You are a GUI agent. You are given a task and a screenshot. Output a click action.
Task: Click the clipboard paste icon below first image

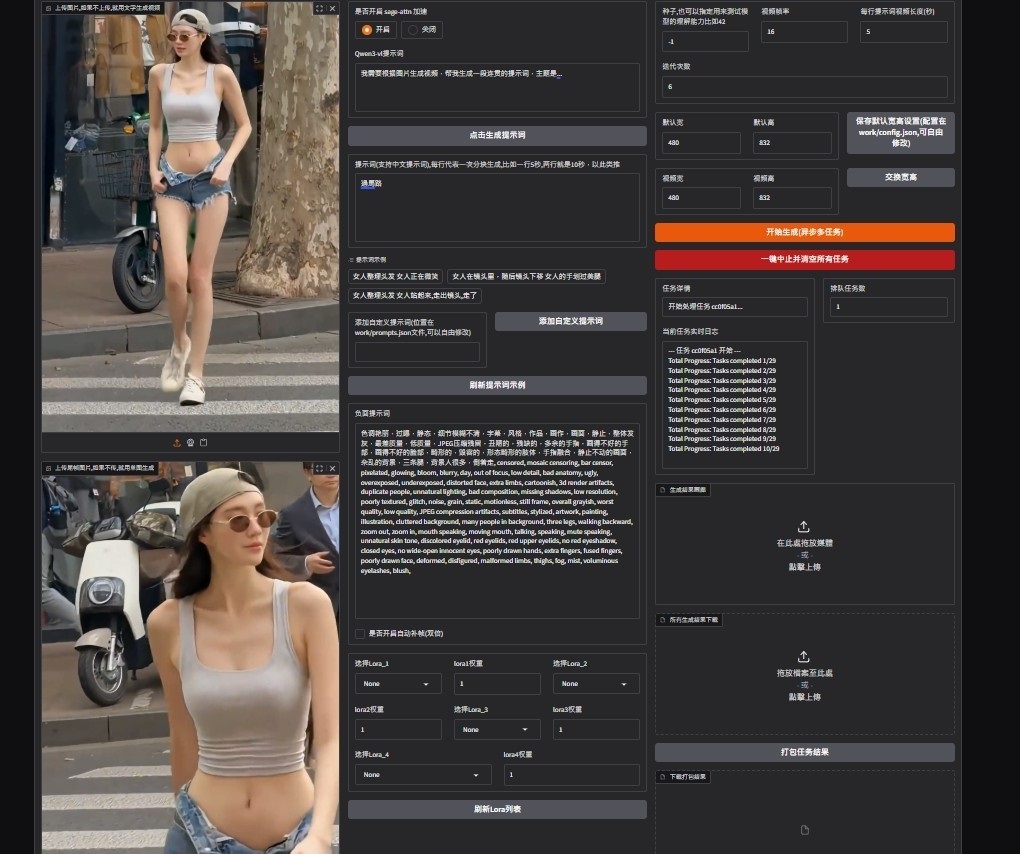203,443
